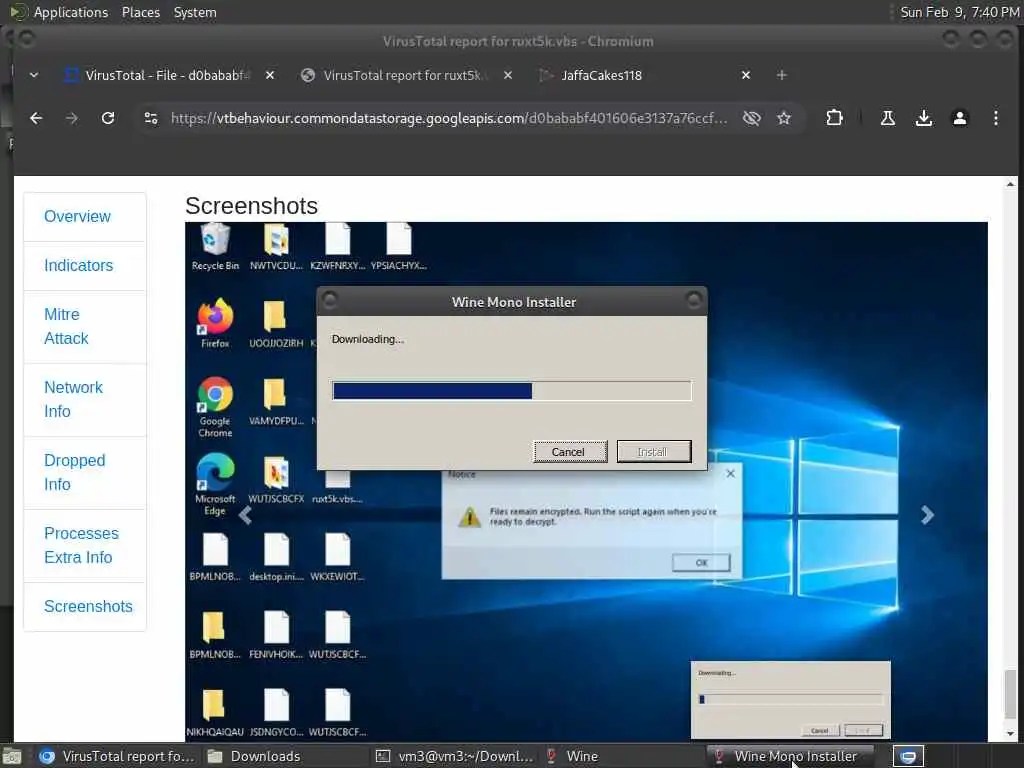
Task: Reload the current page
Action: [108, 118]
